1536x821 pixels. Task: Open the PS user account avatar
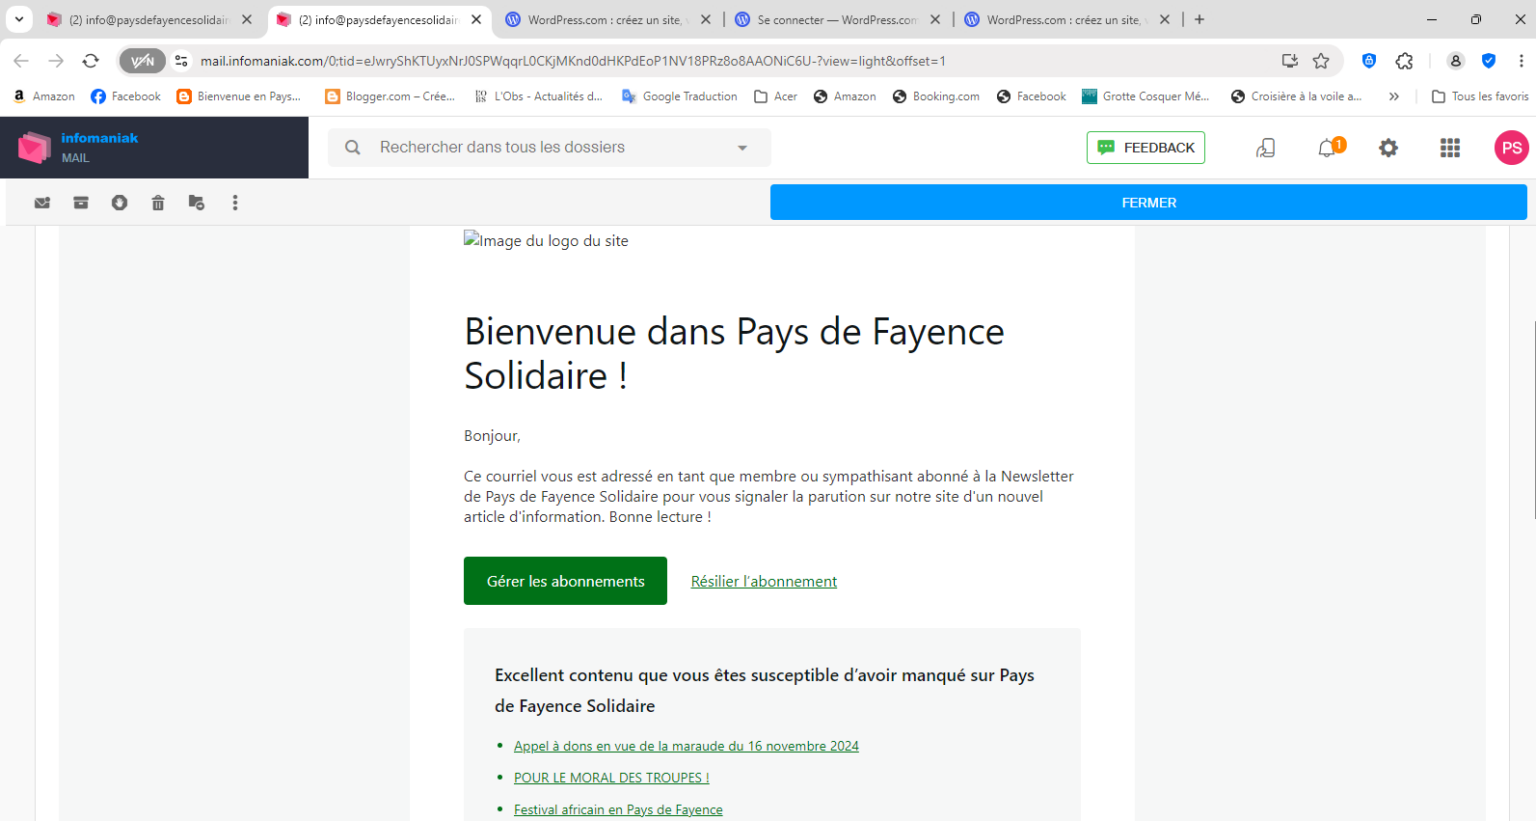(x=1511, y=148)
